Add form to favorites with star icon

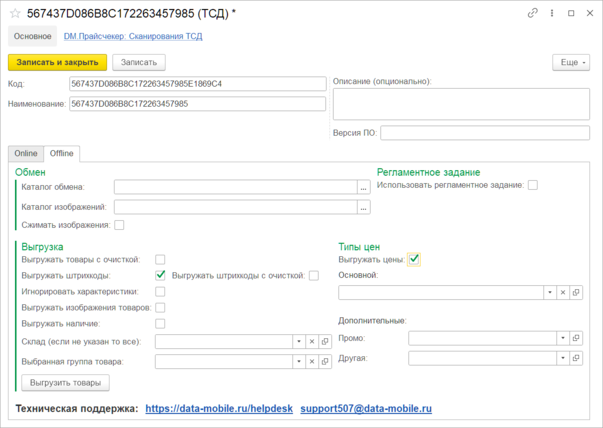click(15, 13)
